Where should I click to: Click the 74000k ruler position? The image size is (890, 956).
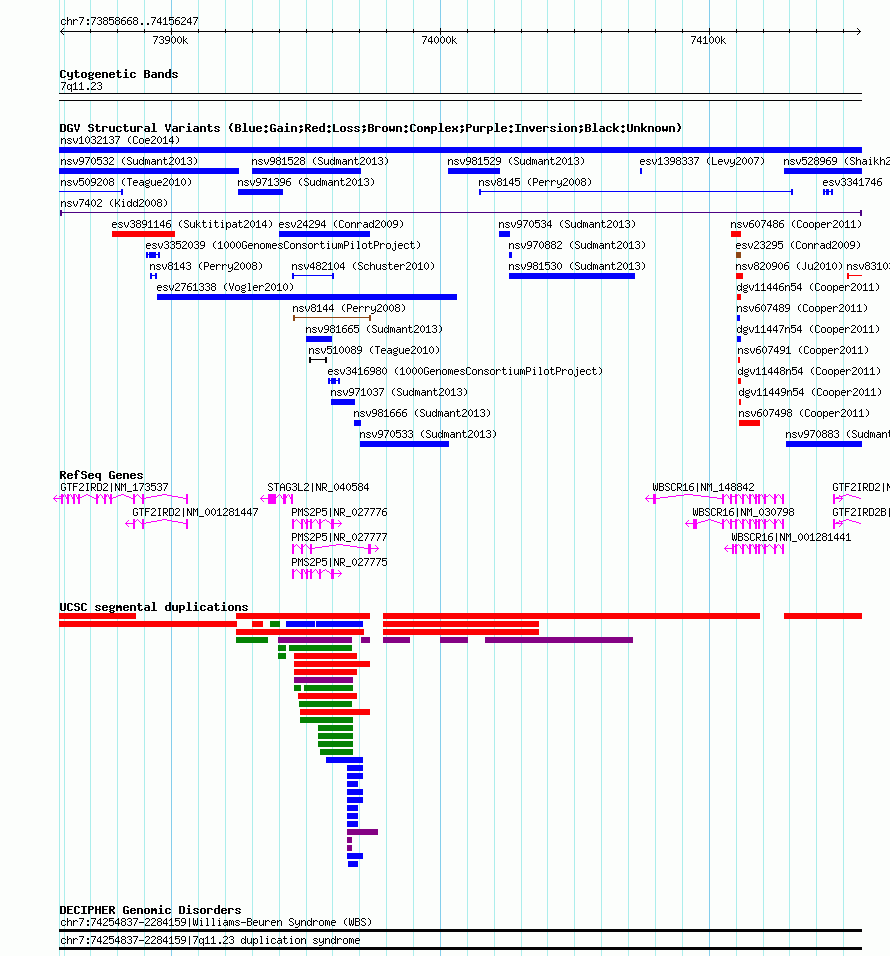click(439, 41)
